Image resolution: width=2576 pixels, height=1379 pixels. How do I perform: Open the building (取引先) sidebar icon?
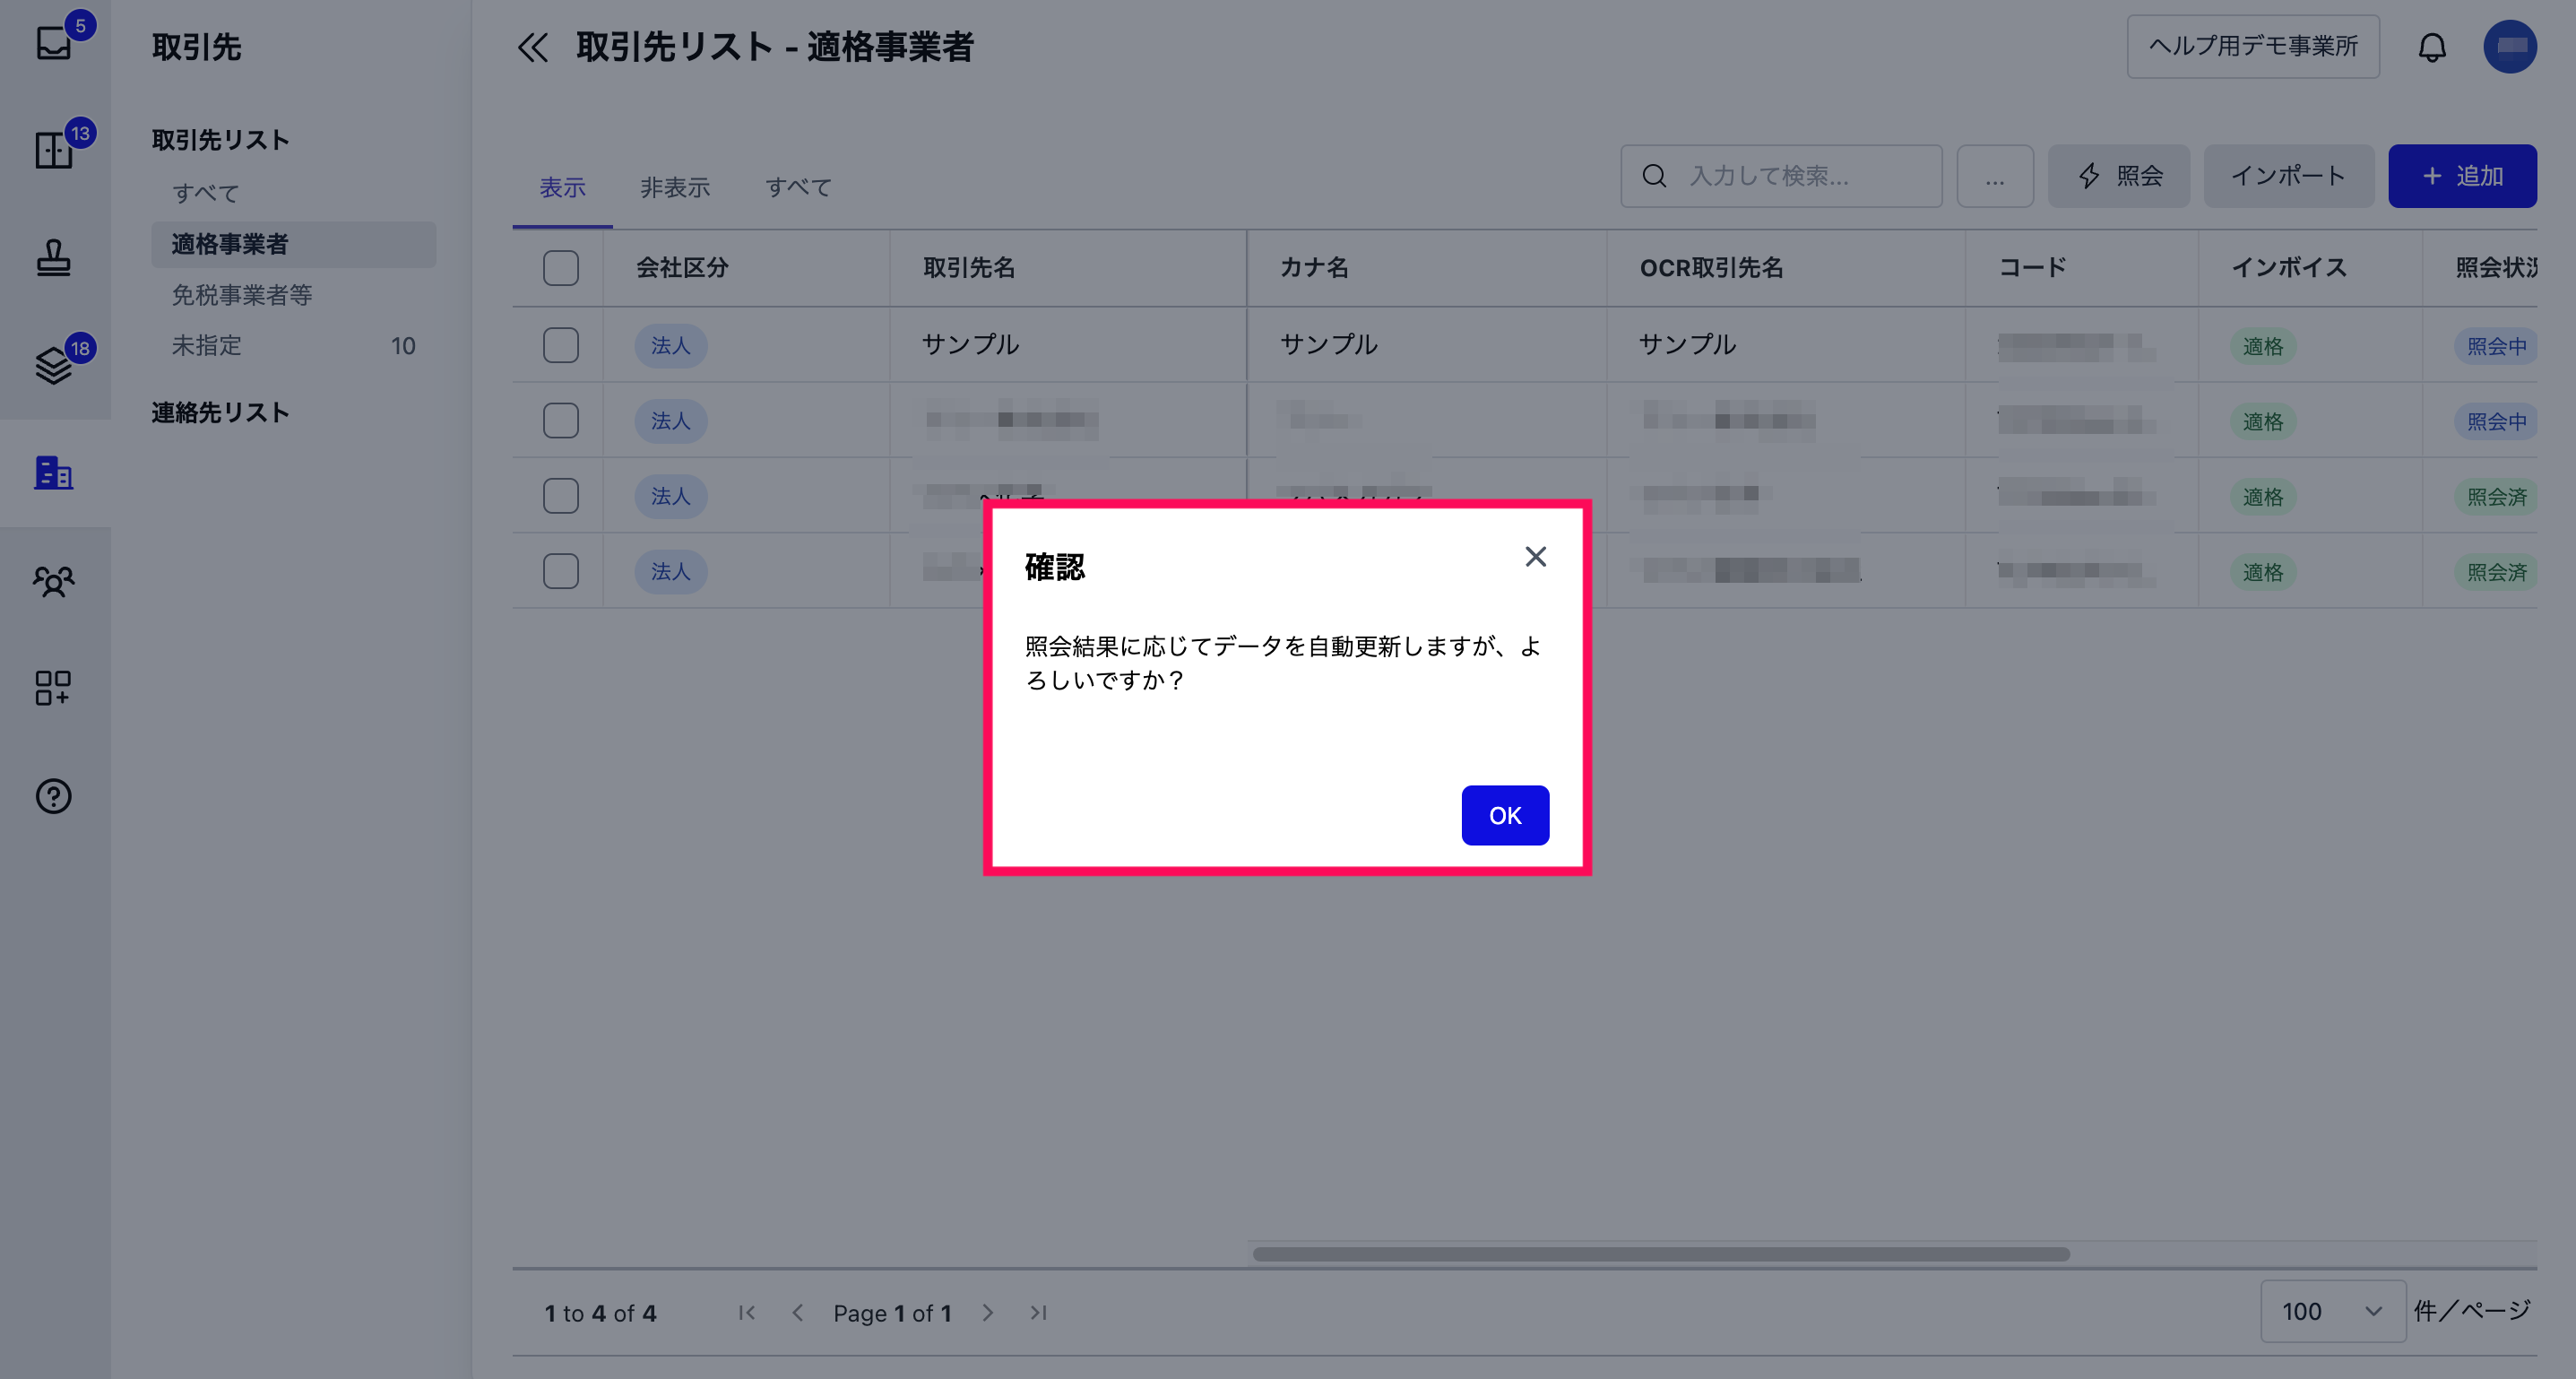[54, 472]
